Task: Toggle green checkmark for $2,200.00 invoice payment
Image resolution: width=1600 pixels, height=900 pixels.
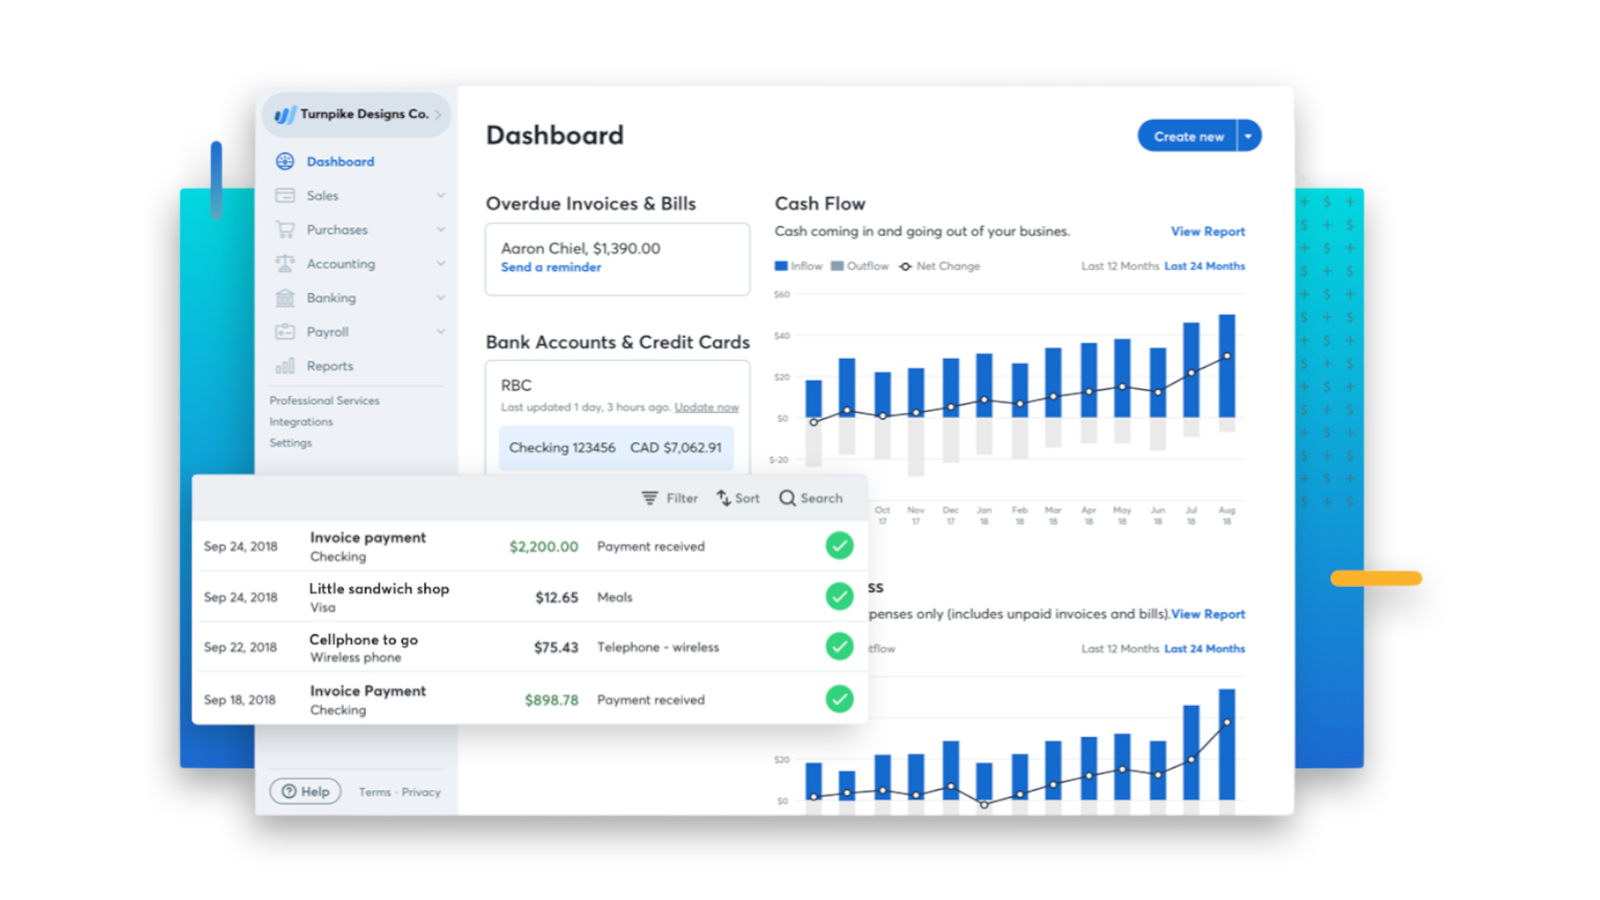Action: pos(839,546)
